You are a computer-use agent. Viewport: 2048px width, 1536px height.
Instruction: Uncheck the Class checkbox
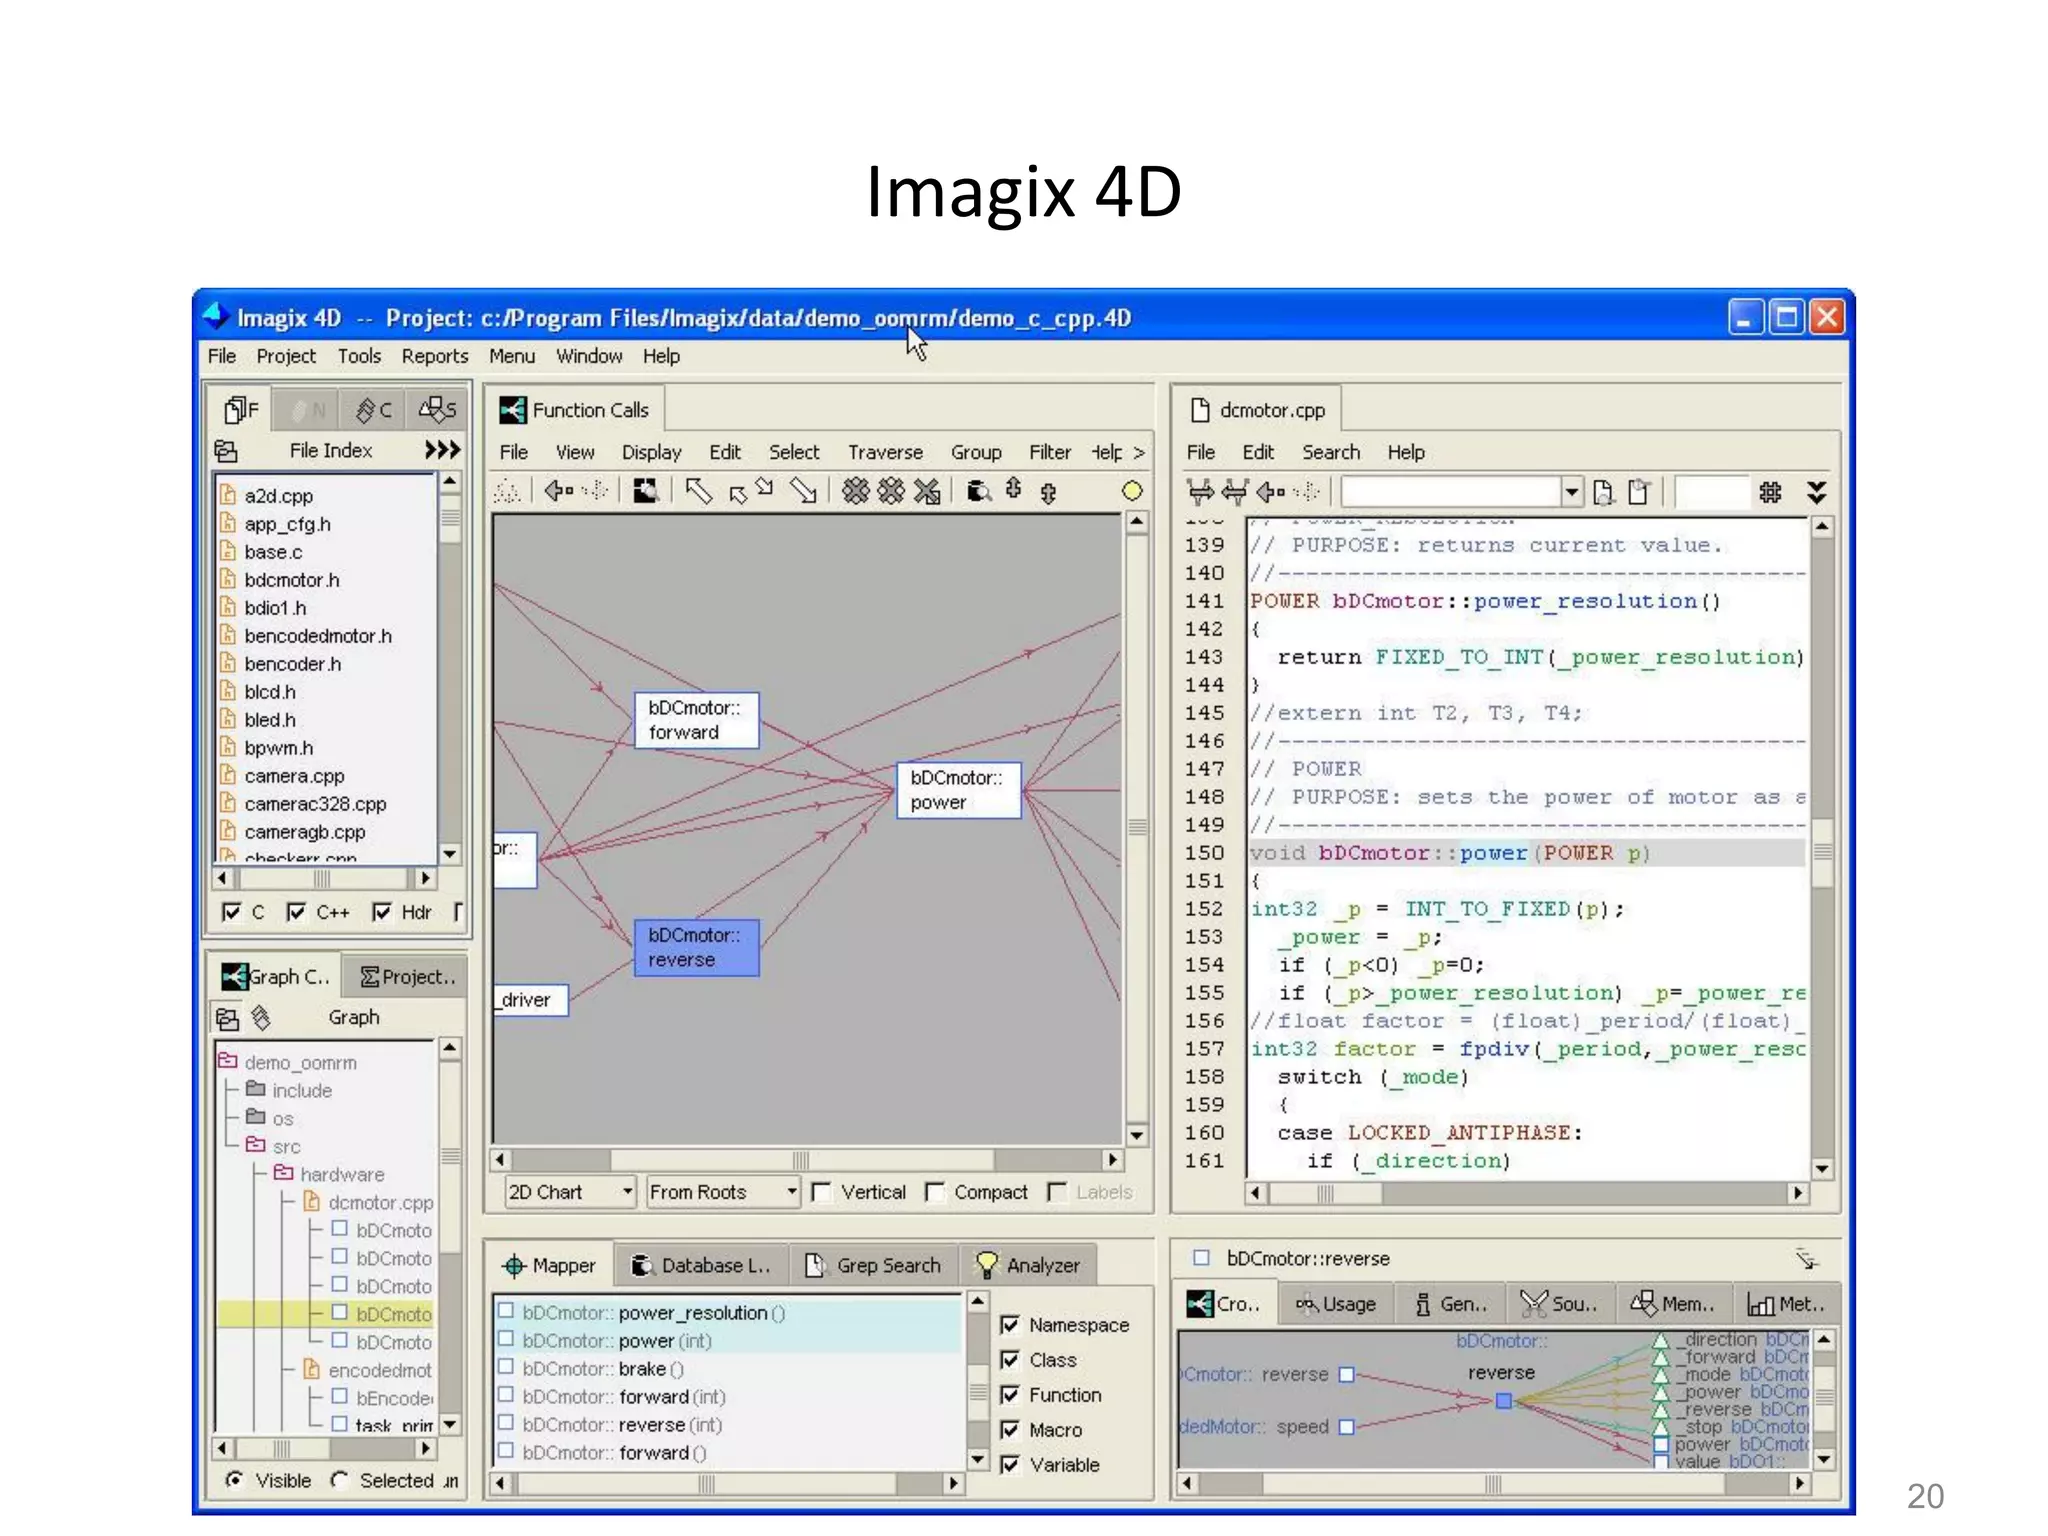1010,1359
